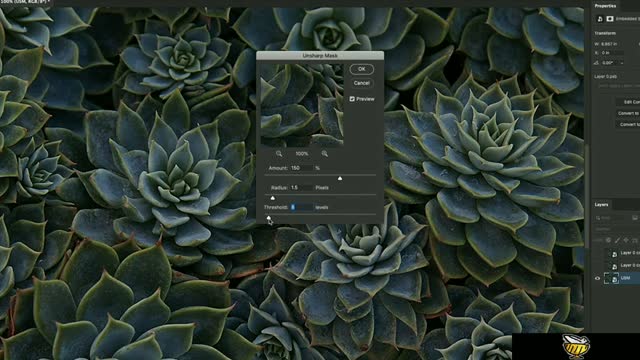Click the Threshold levels field
Image resolution: width=640 pixels, height=360 pixels.
pyautogui.click(x=301, y=207)
